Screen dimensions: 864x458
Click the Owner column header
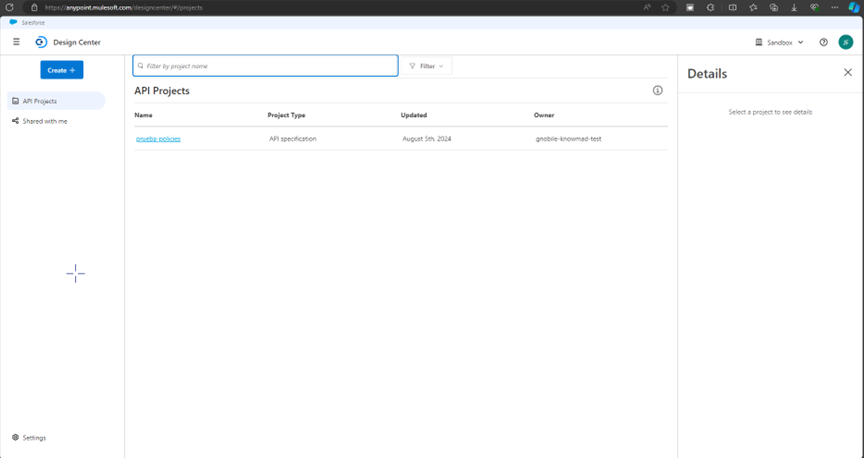tap(544, 115)
